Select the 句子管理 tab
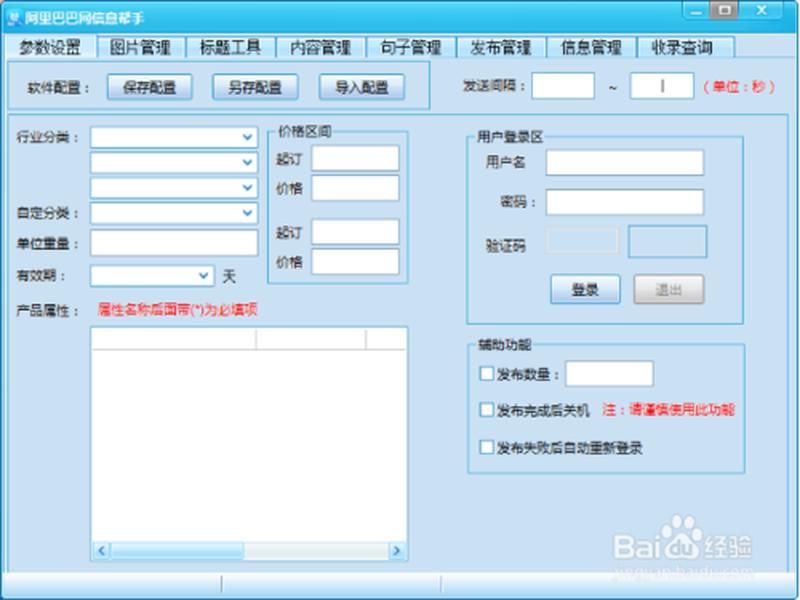Screen dimensions: 800x600 tap(411, 47)
